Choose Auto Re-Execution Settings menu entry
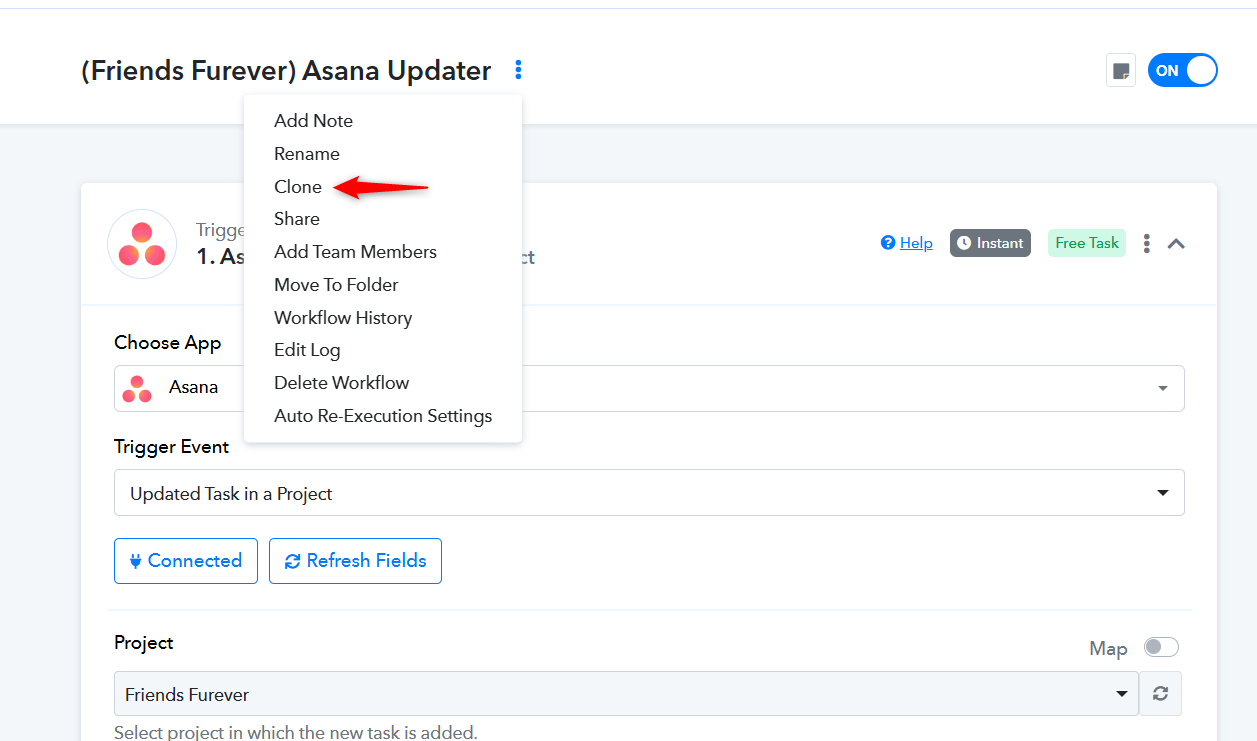This screenshot has width=1257, height=741. coord(383,416)
